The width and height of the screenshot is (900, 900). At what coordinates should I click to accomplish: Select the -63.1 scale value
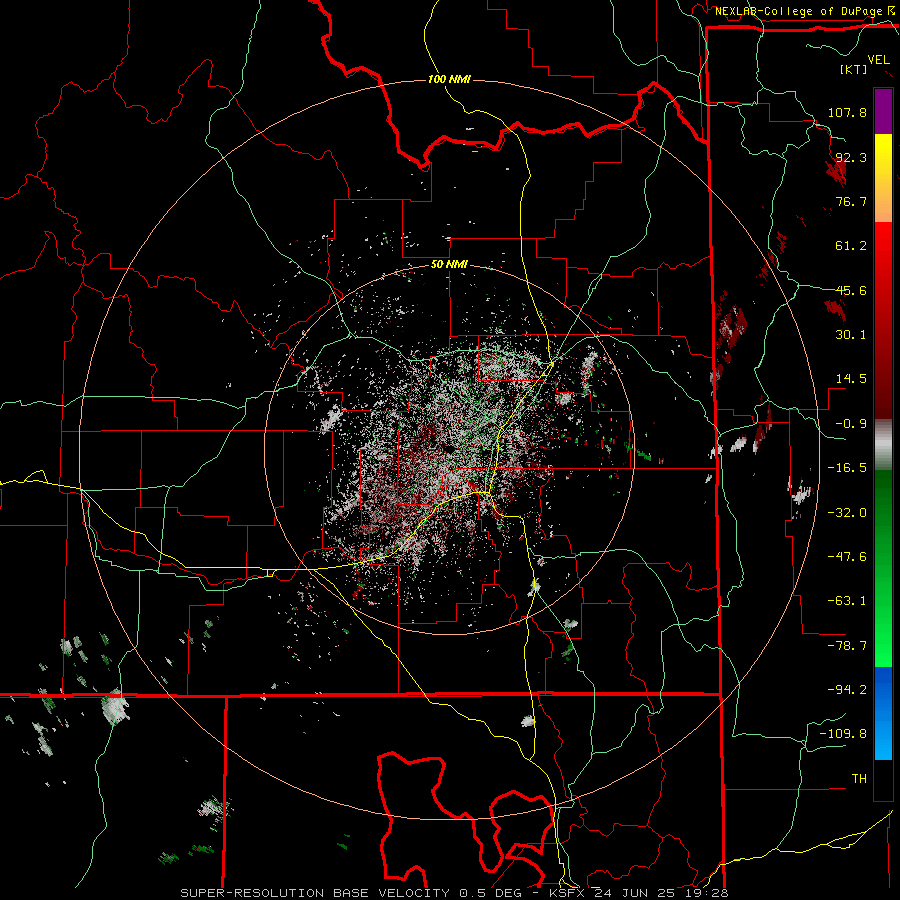coord(847,601)
